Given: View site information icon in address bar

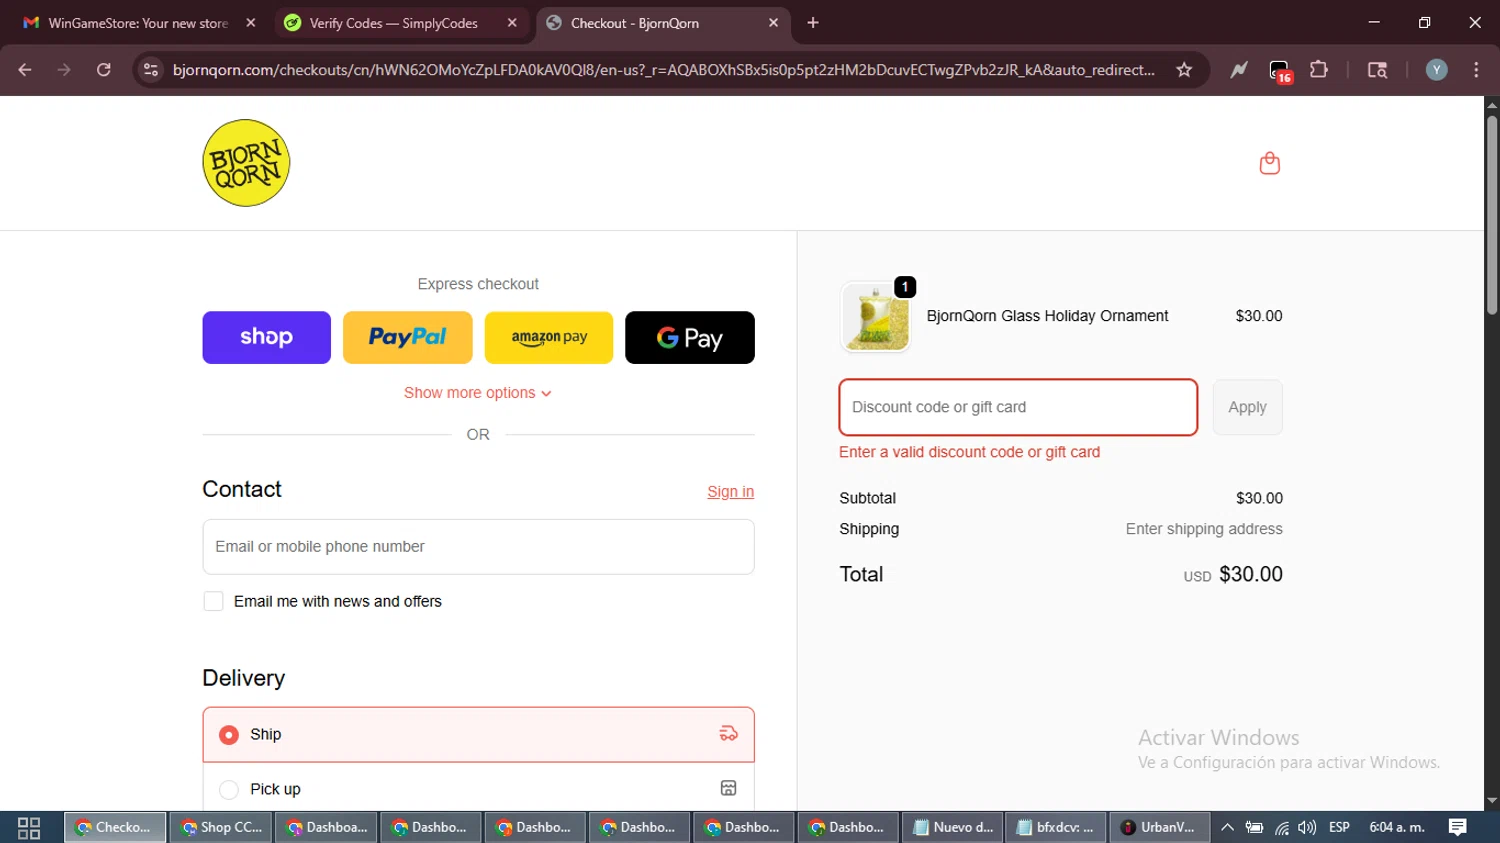Looking at the screenshot, I should pyautogui.click(x=151, y=70).
